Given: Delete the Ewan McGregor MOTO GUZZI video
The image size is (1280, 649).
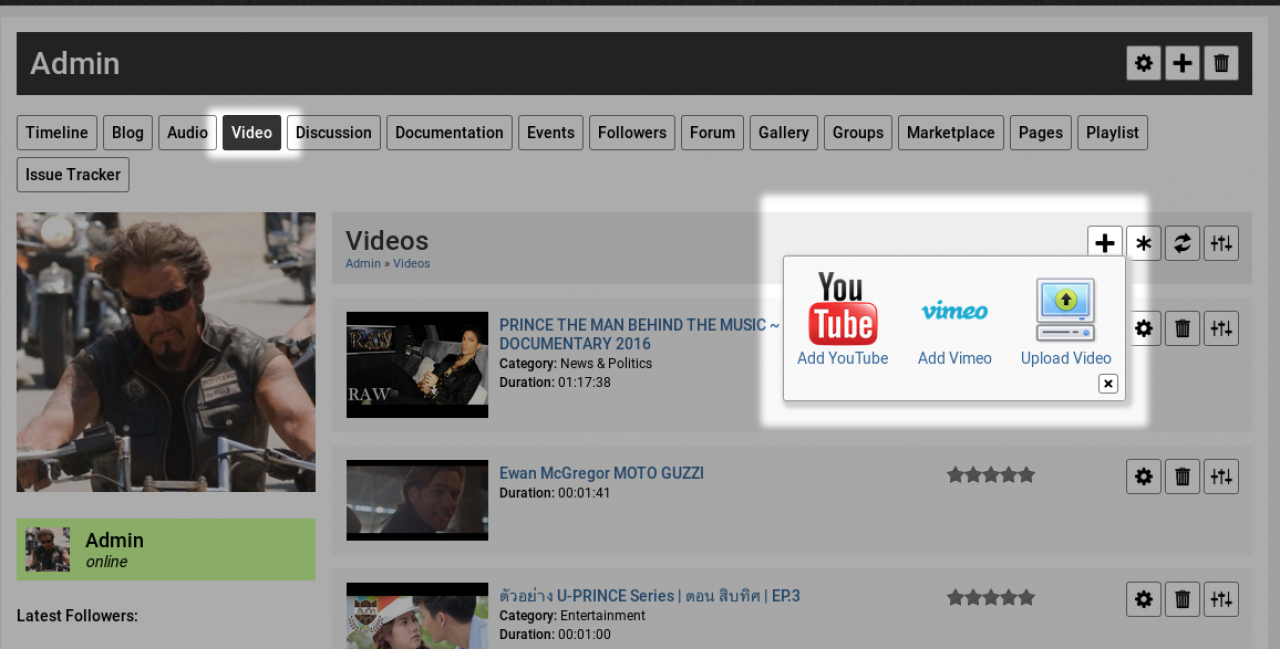Looking at the screenshot, I should tap(1182, 476).
